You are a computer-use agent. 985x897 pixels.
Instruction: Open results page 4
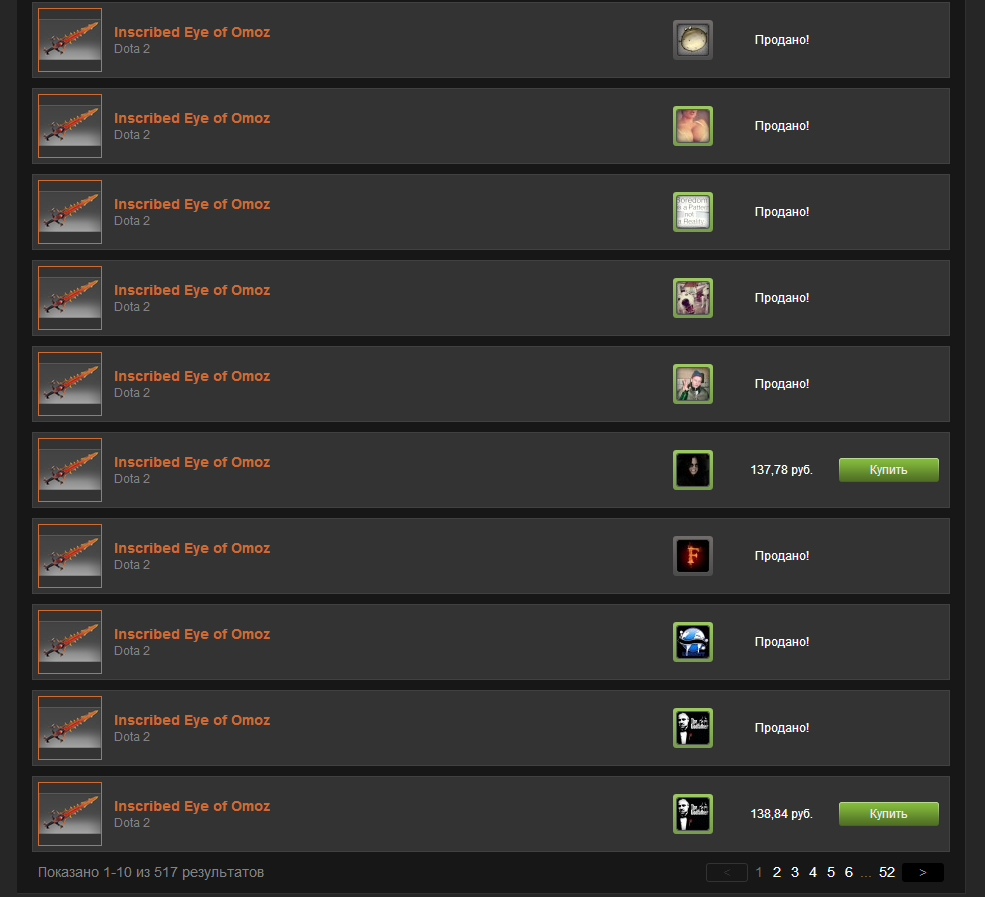coord(812,873)
